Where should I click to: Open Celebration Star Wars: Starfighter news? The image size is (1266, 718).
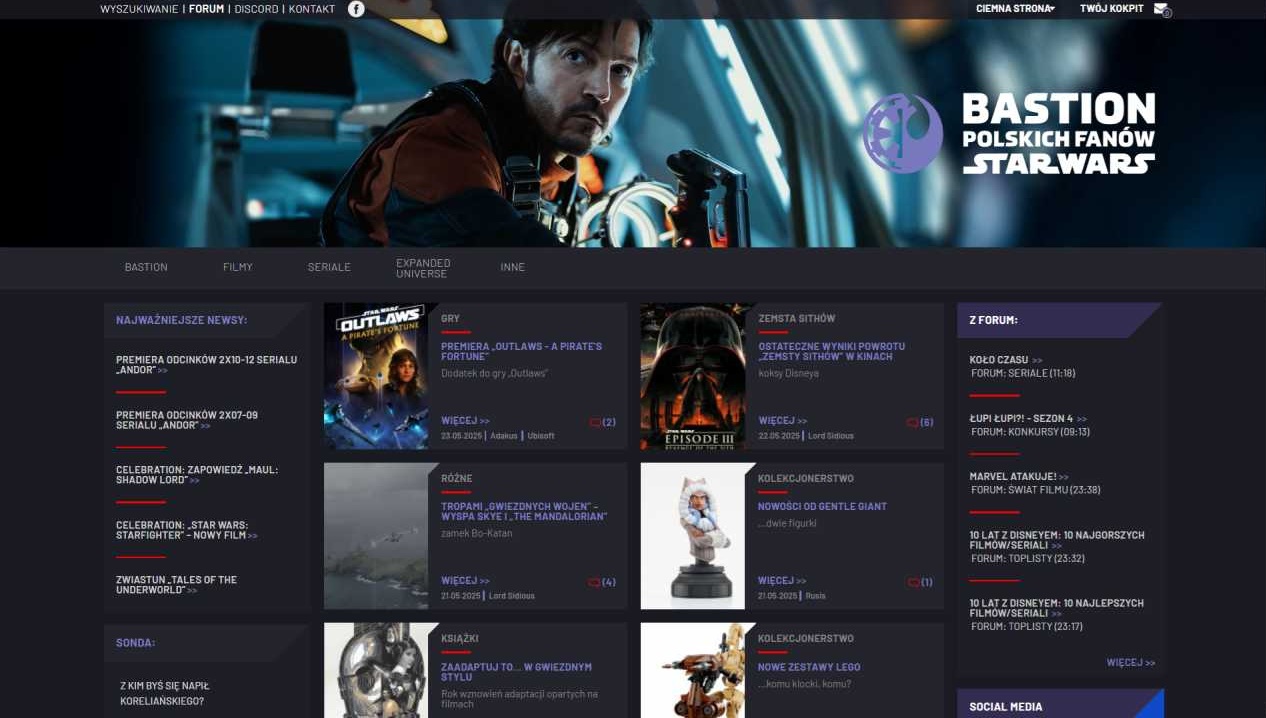(187, 530)
